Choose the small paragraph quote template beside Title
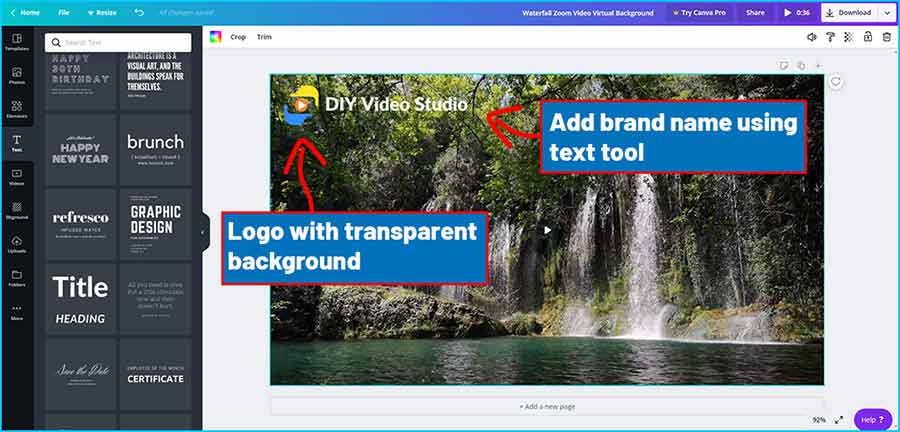Viewport: 900px width, 432px height. click(x=156, y=298)
